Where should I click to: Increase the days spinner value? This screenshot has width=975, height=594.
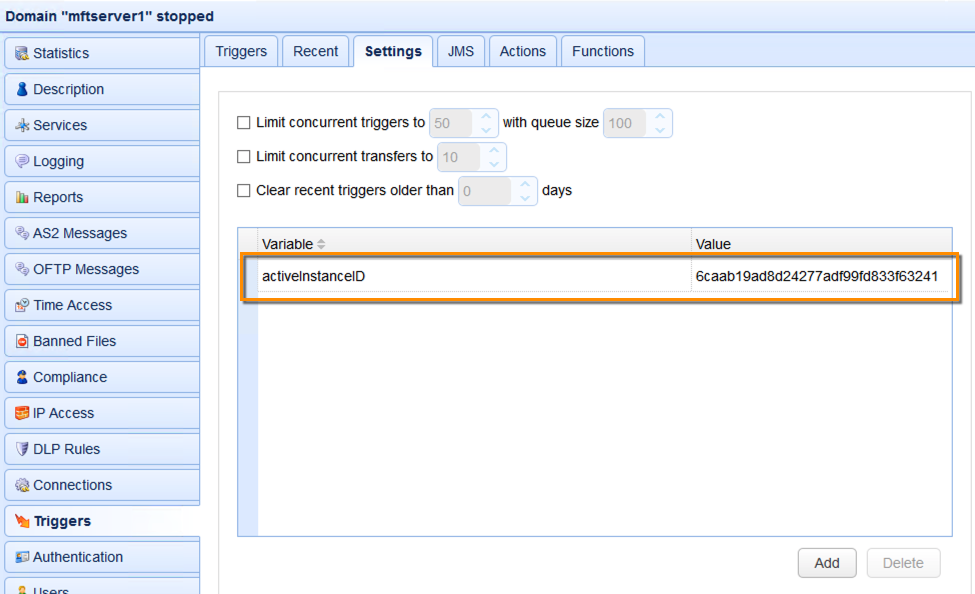pos(525,184)
